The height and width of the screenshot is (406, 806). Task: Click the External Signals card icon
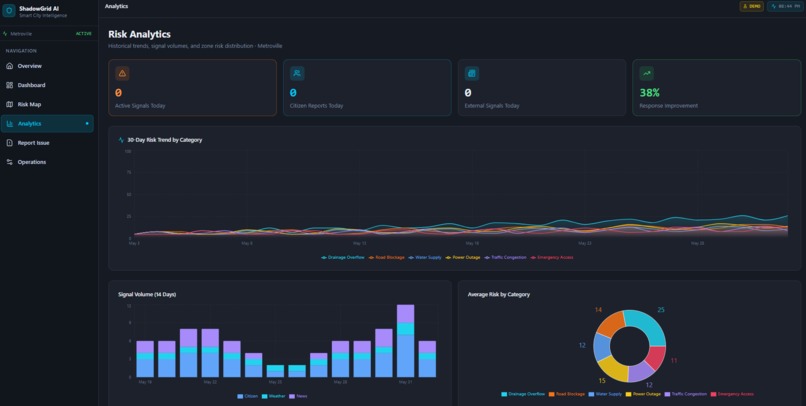coord(472,73)
